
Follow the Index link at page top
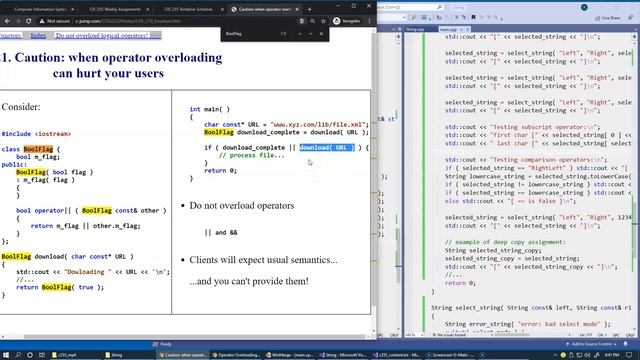pyautogui.click(x=38, y=36)
